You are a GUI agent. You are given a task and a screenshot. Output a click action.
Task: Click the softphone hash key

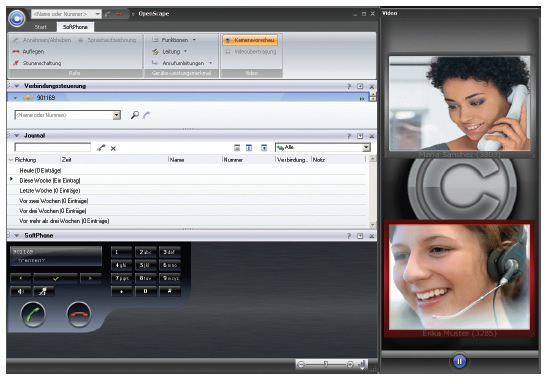[170, 291]
